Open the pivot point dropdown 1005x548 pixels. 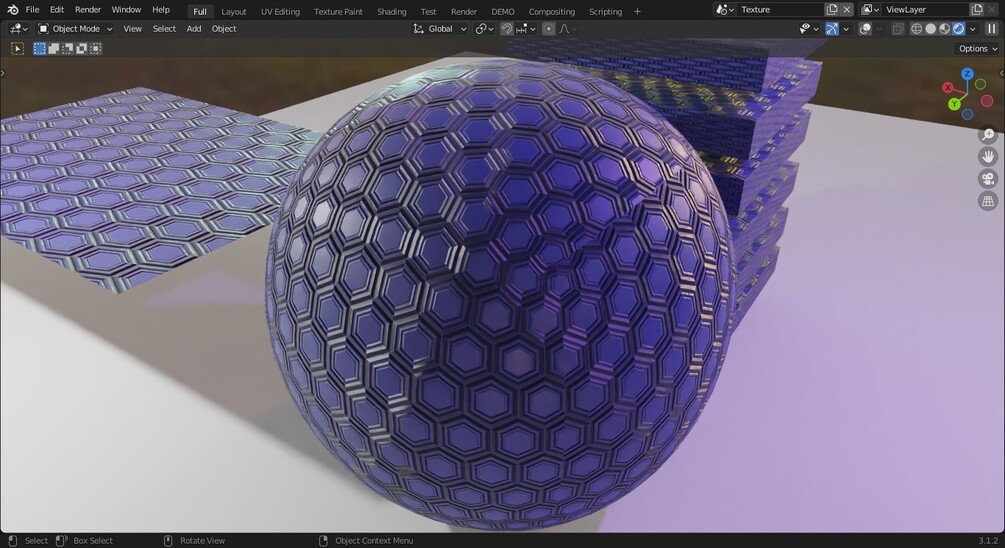pyautogui.click(x=484, y=29)
